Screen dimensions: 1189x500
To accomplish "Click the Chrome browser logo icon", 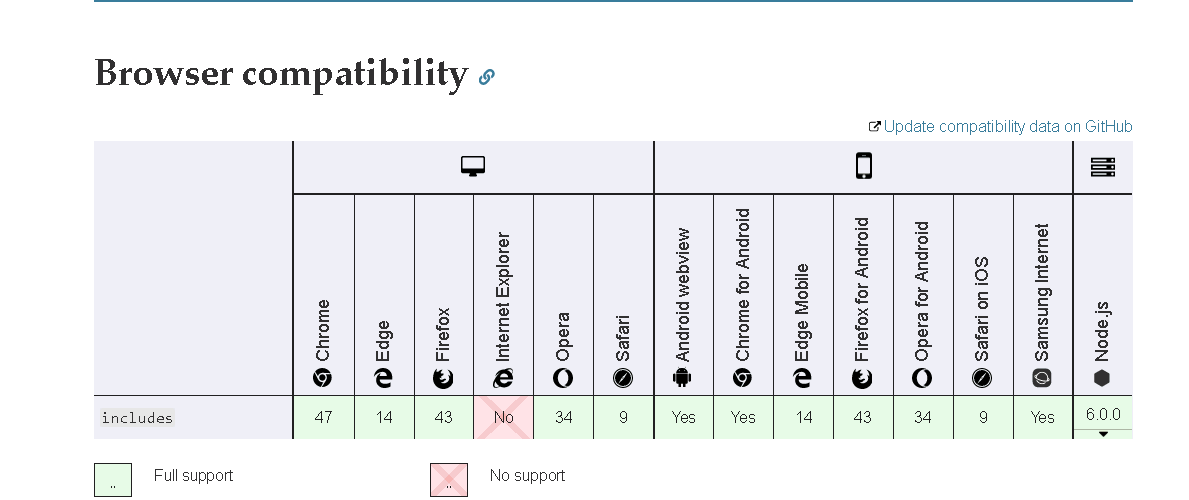I will pos(322,378).
